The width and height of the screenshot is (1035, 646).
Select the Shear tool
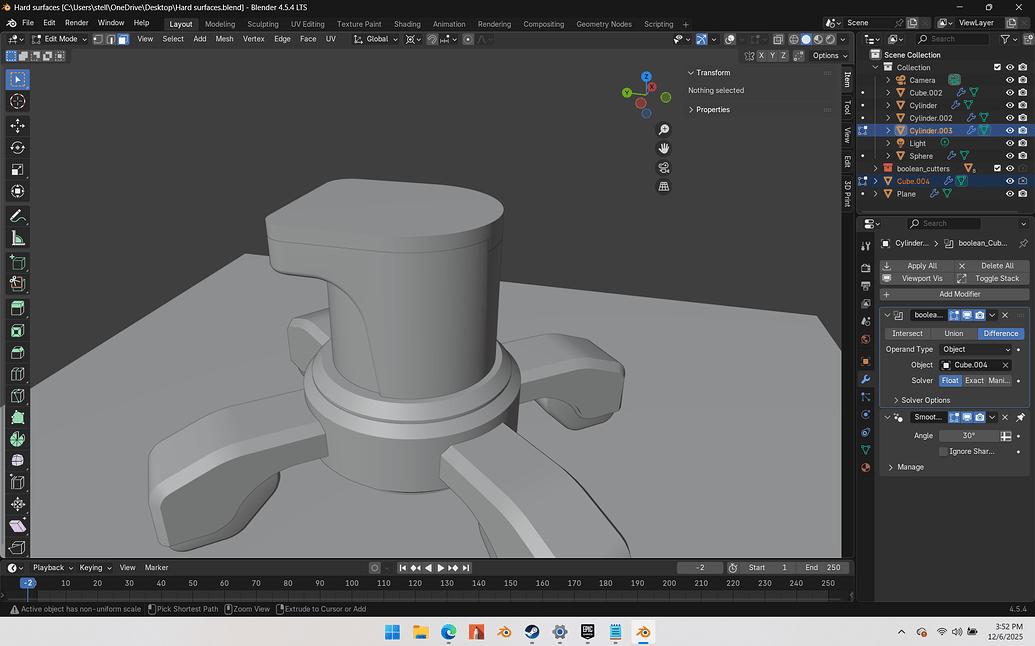point(18,526)
